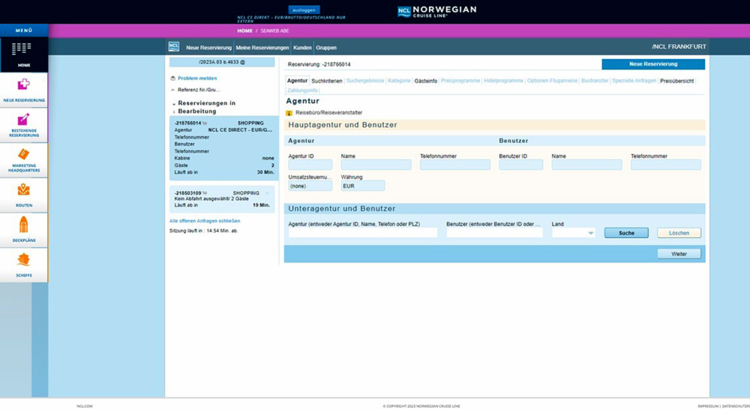Switch to the Zahlungsinfo tab
750x410 pixels.
tap(302, 90)
